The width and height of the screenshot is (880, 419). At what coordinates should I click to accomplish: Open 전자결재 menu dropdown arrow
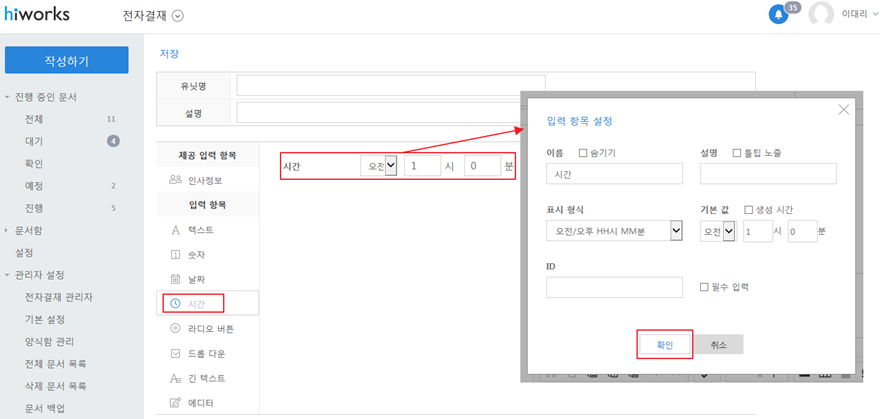178,16
